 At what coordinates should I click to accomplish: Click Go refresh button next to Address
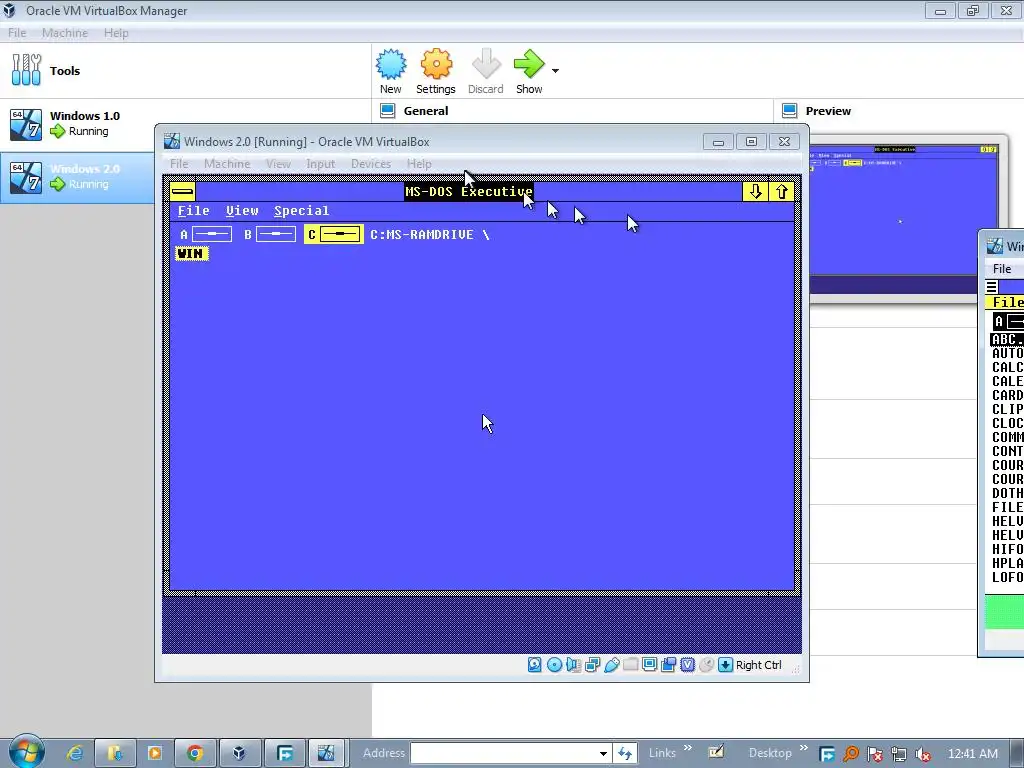(625, 753)
